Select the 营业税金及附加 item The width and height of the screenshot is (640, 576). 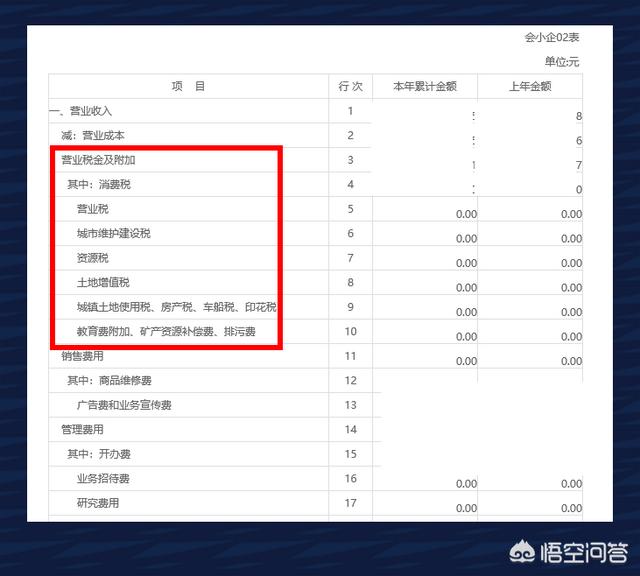[98, 160]
